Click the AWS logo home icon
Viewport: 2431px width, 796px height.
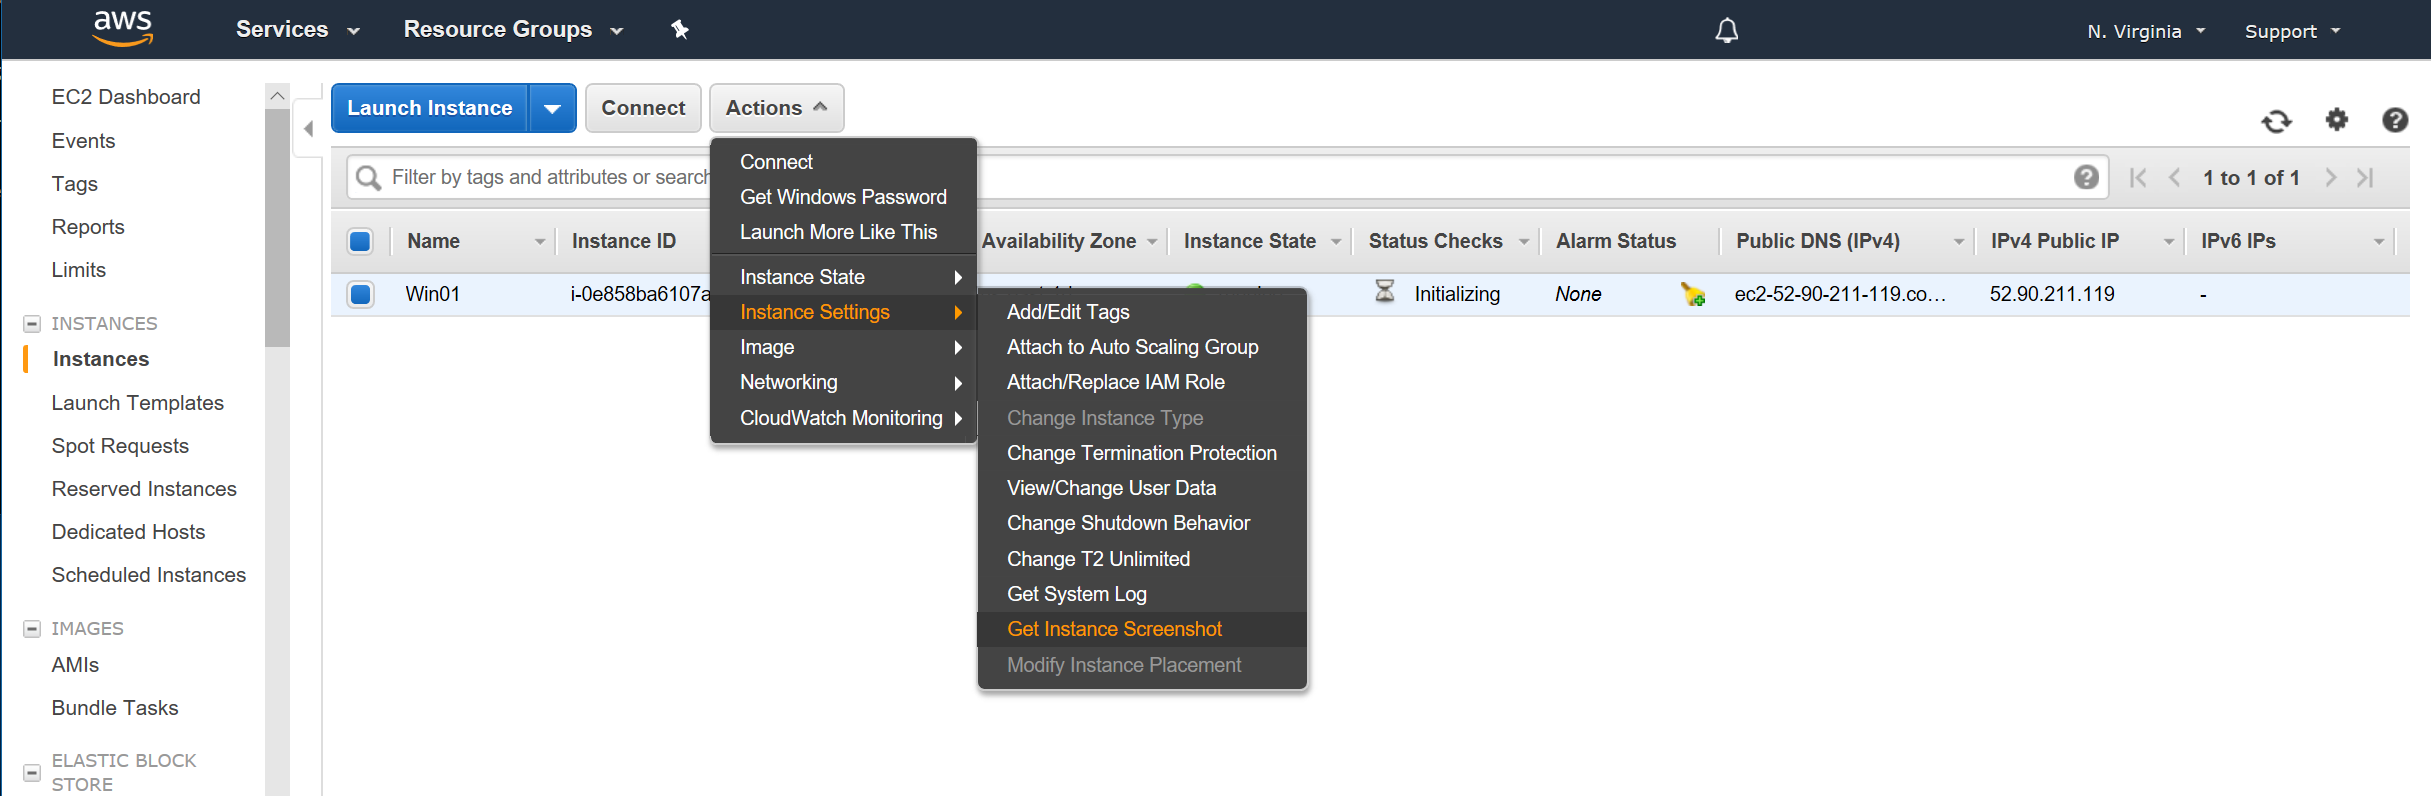(x=123, y=28)
